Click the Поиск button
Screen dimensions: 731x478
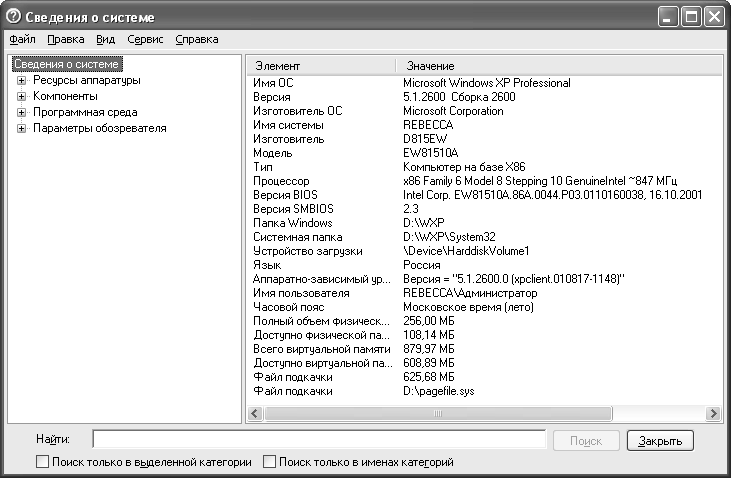pos(586,441)
